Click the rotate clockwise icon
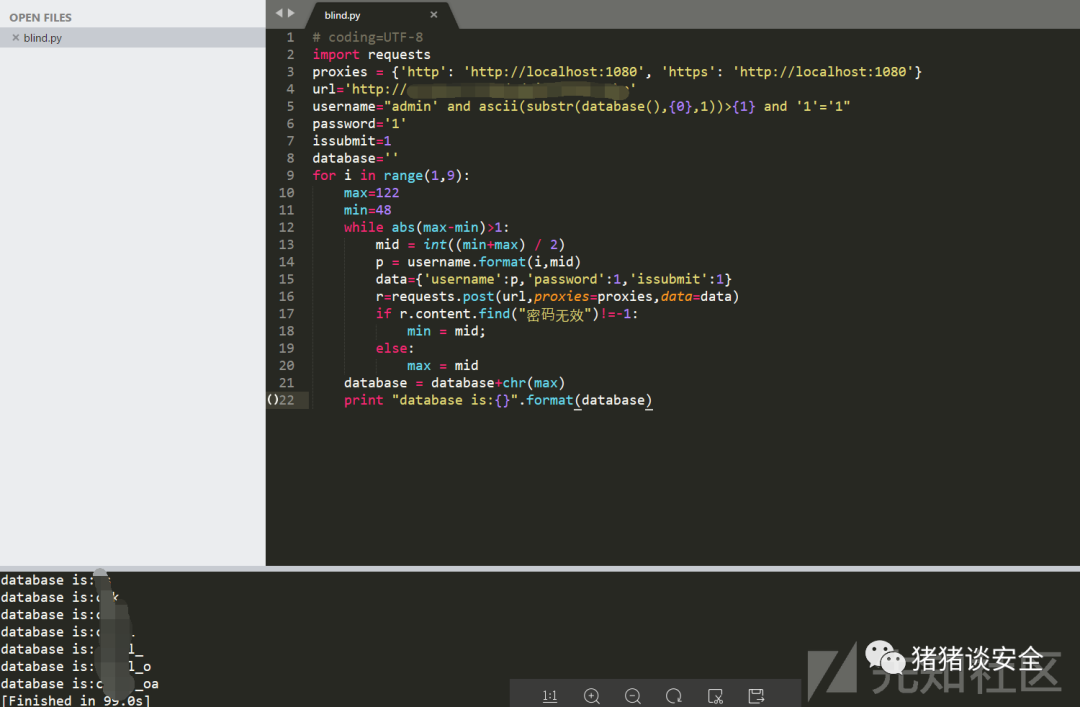This screenshot has width=1080, height=707. pos(674,696)
